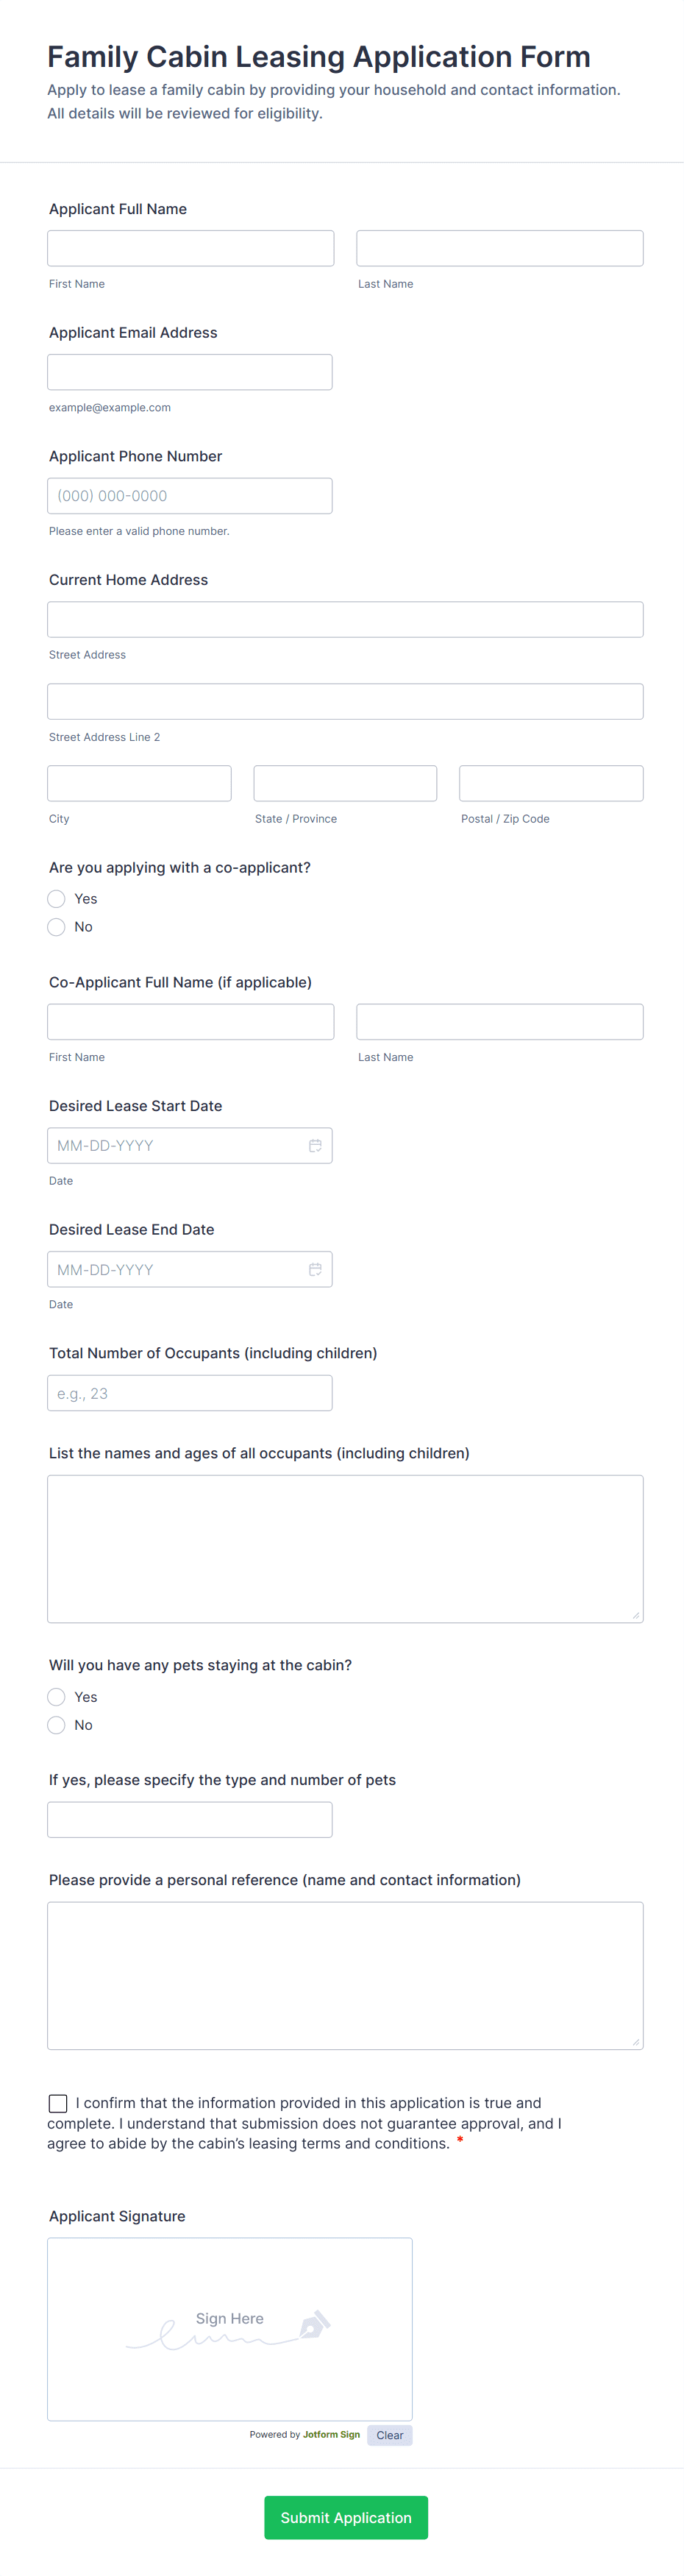Click the Applicant Email Address field
The image size is (684, 2576).
[190, 372]
